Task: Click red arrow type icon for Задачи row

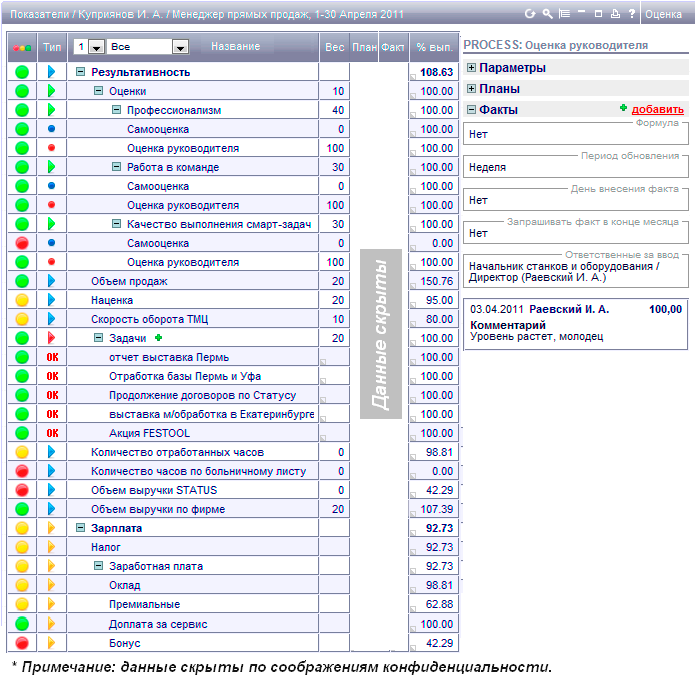Action: (x=51, y=338)
